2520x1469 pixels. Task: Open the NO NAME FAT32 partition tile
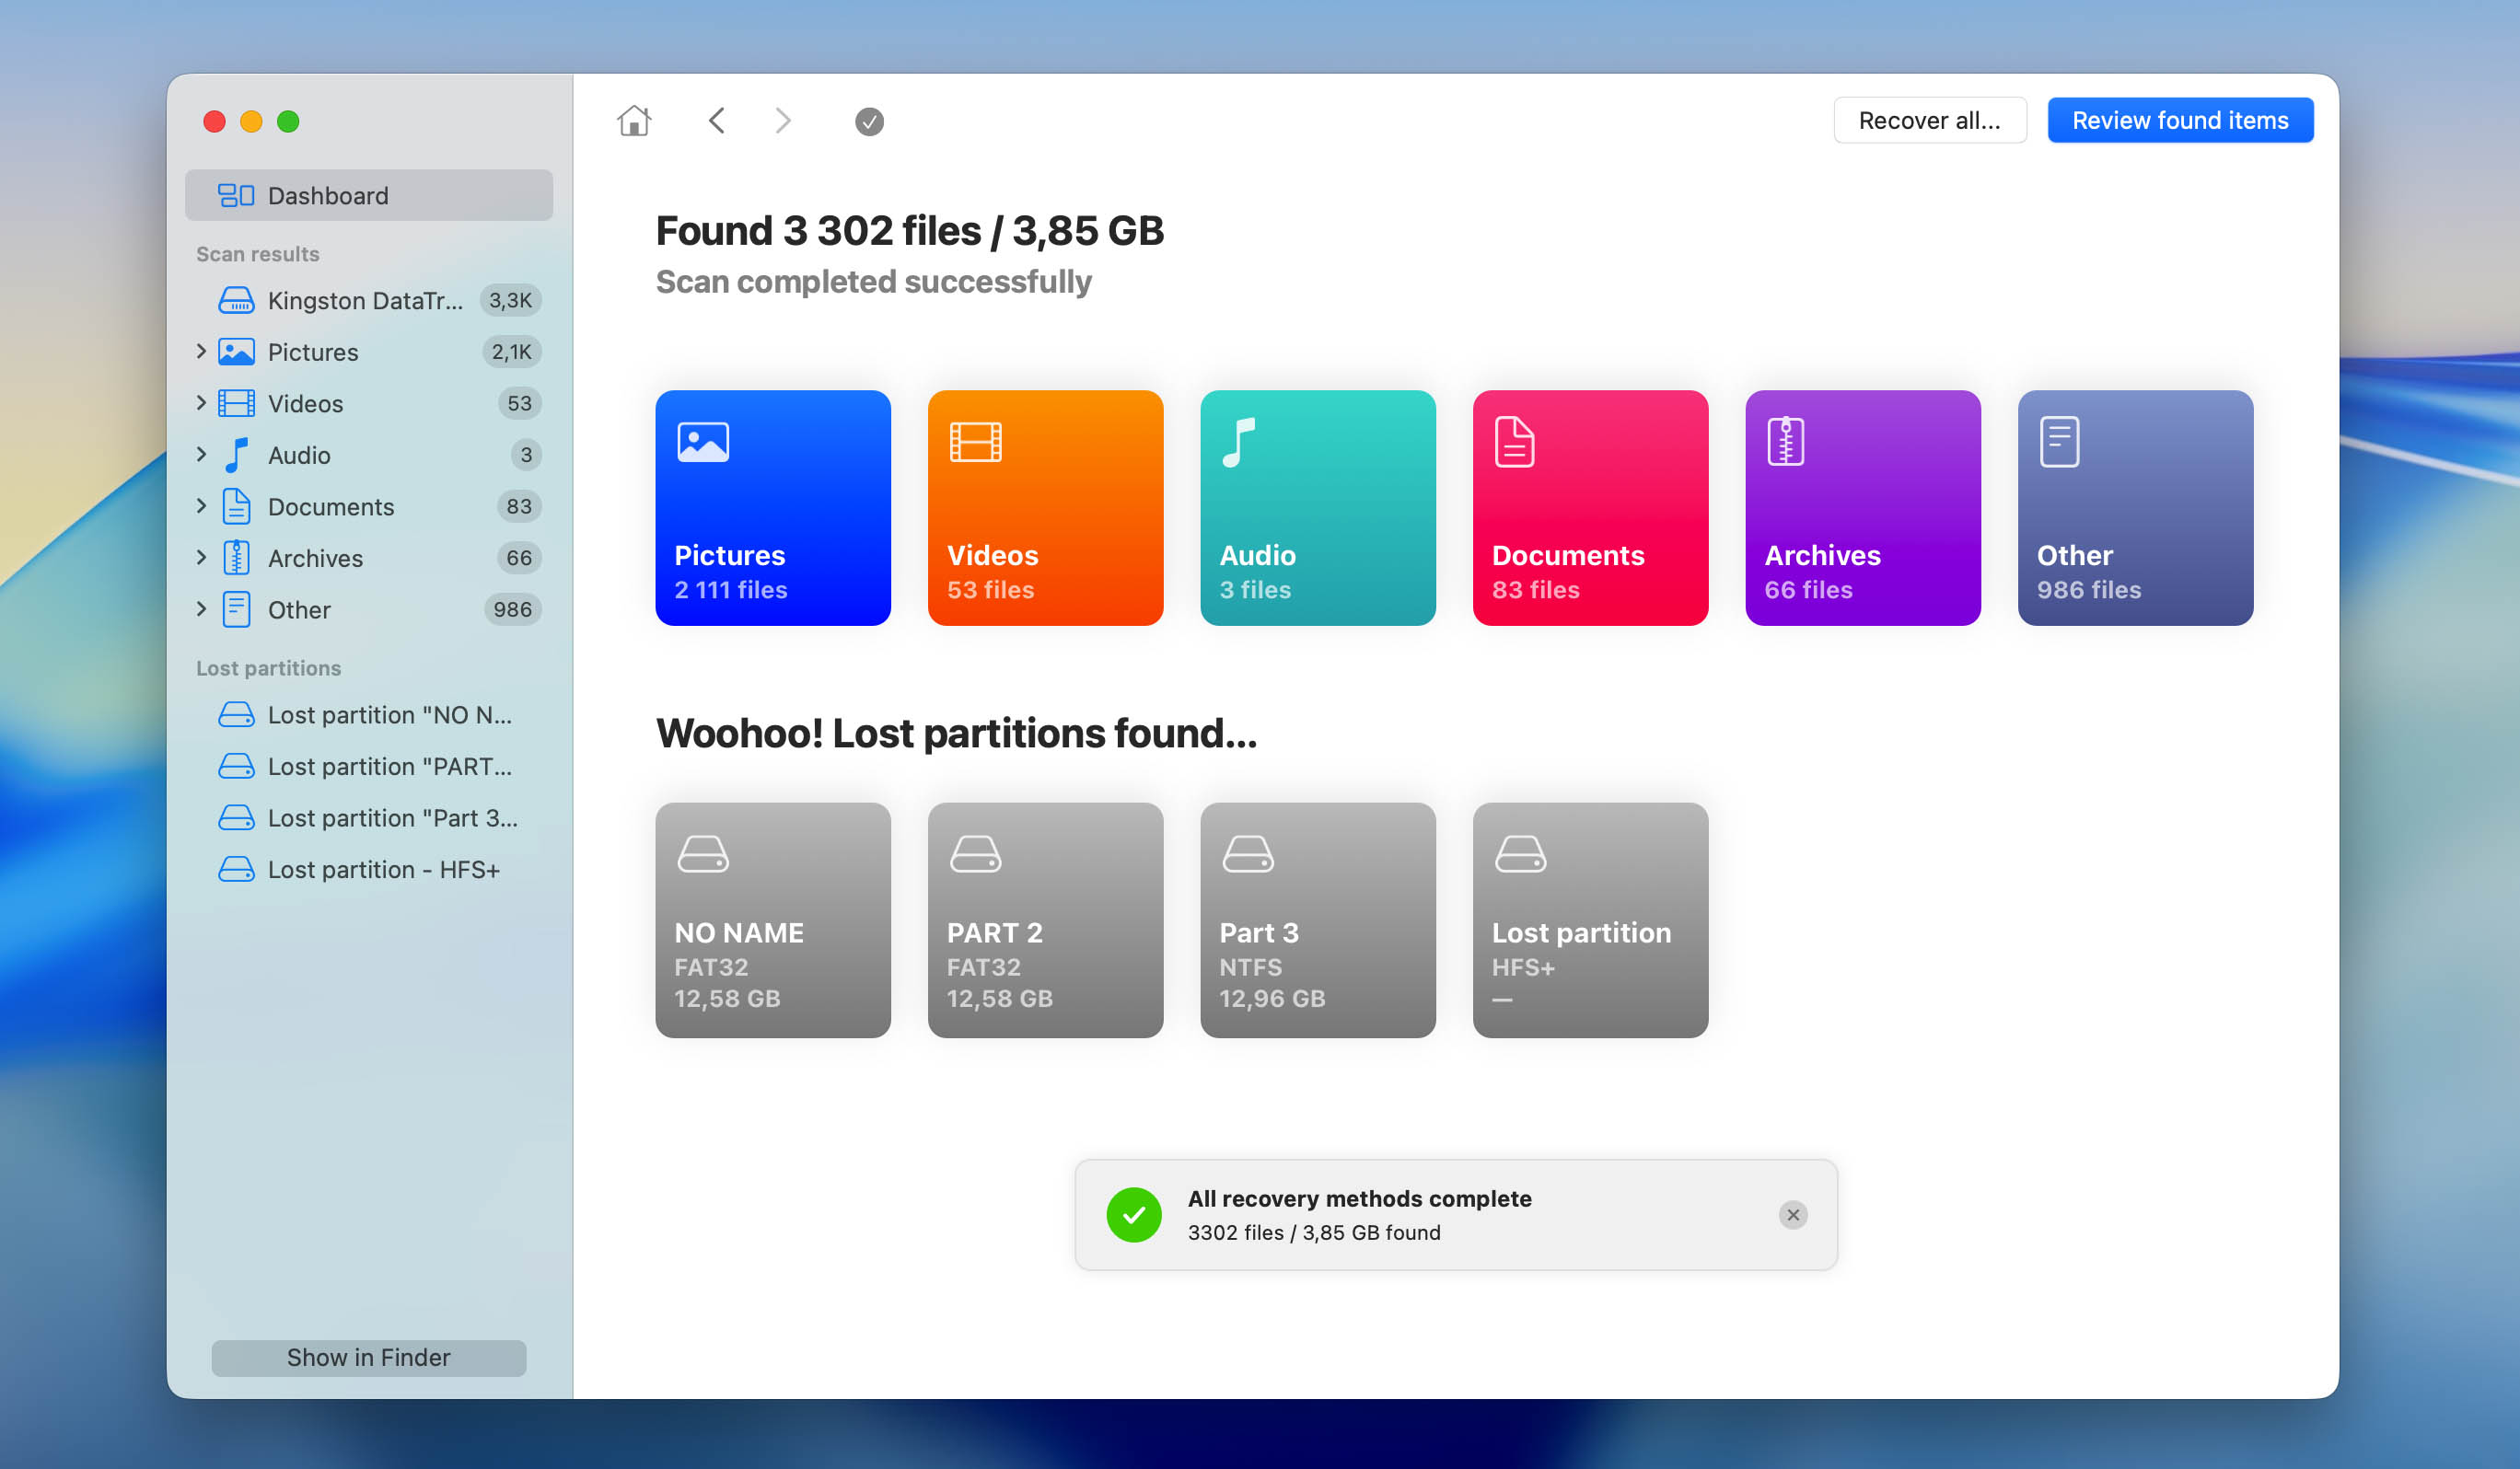[x=772, y=919]
